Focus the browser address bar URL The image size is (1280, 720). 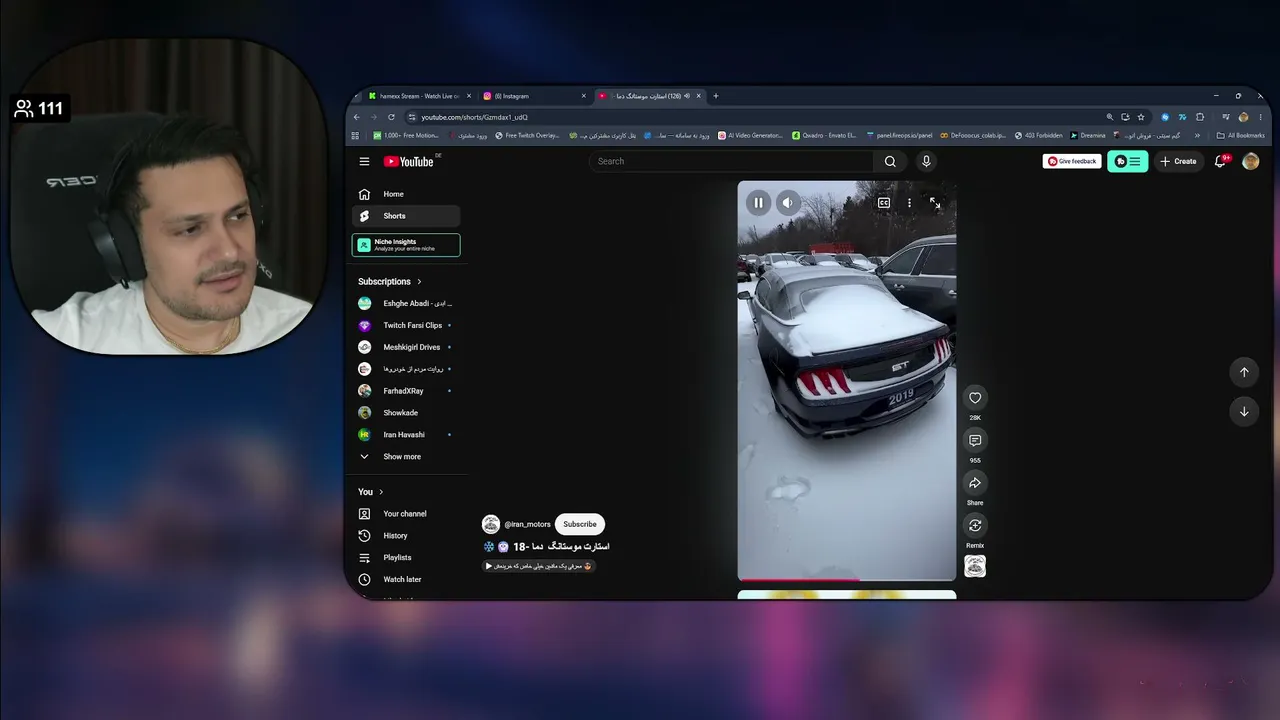click(475, 117)
